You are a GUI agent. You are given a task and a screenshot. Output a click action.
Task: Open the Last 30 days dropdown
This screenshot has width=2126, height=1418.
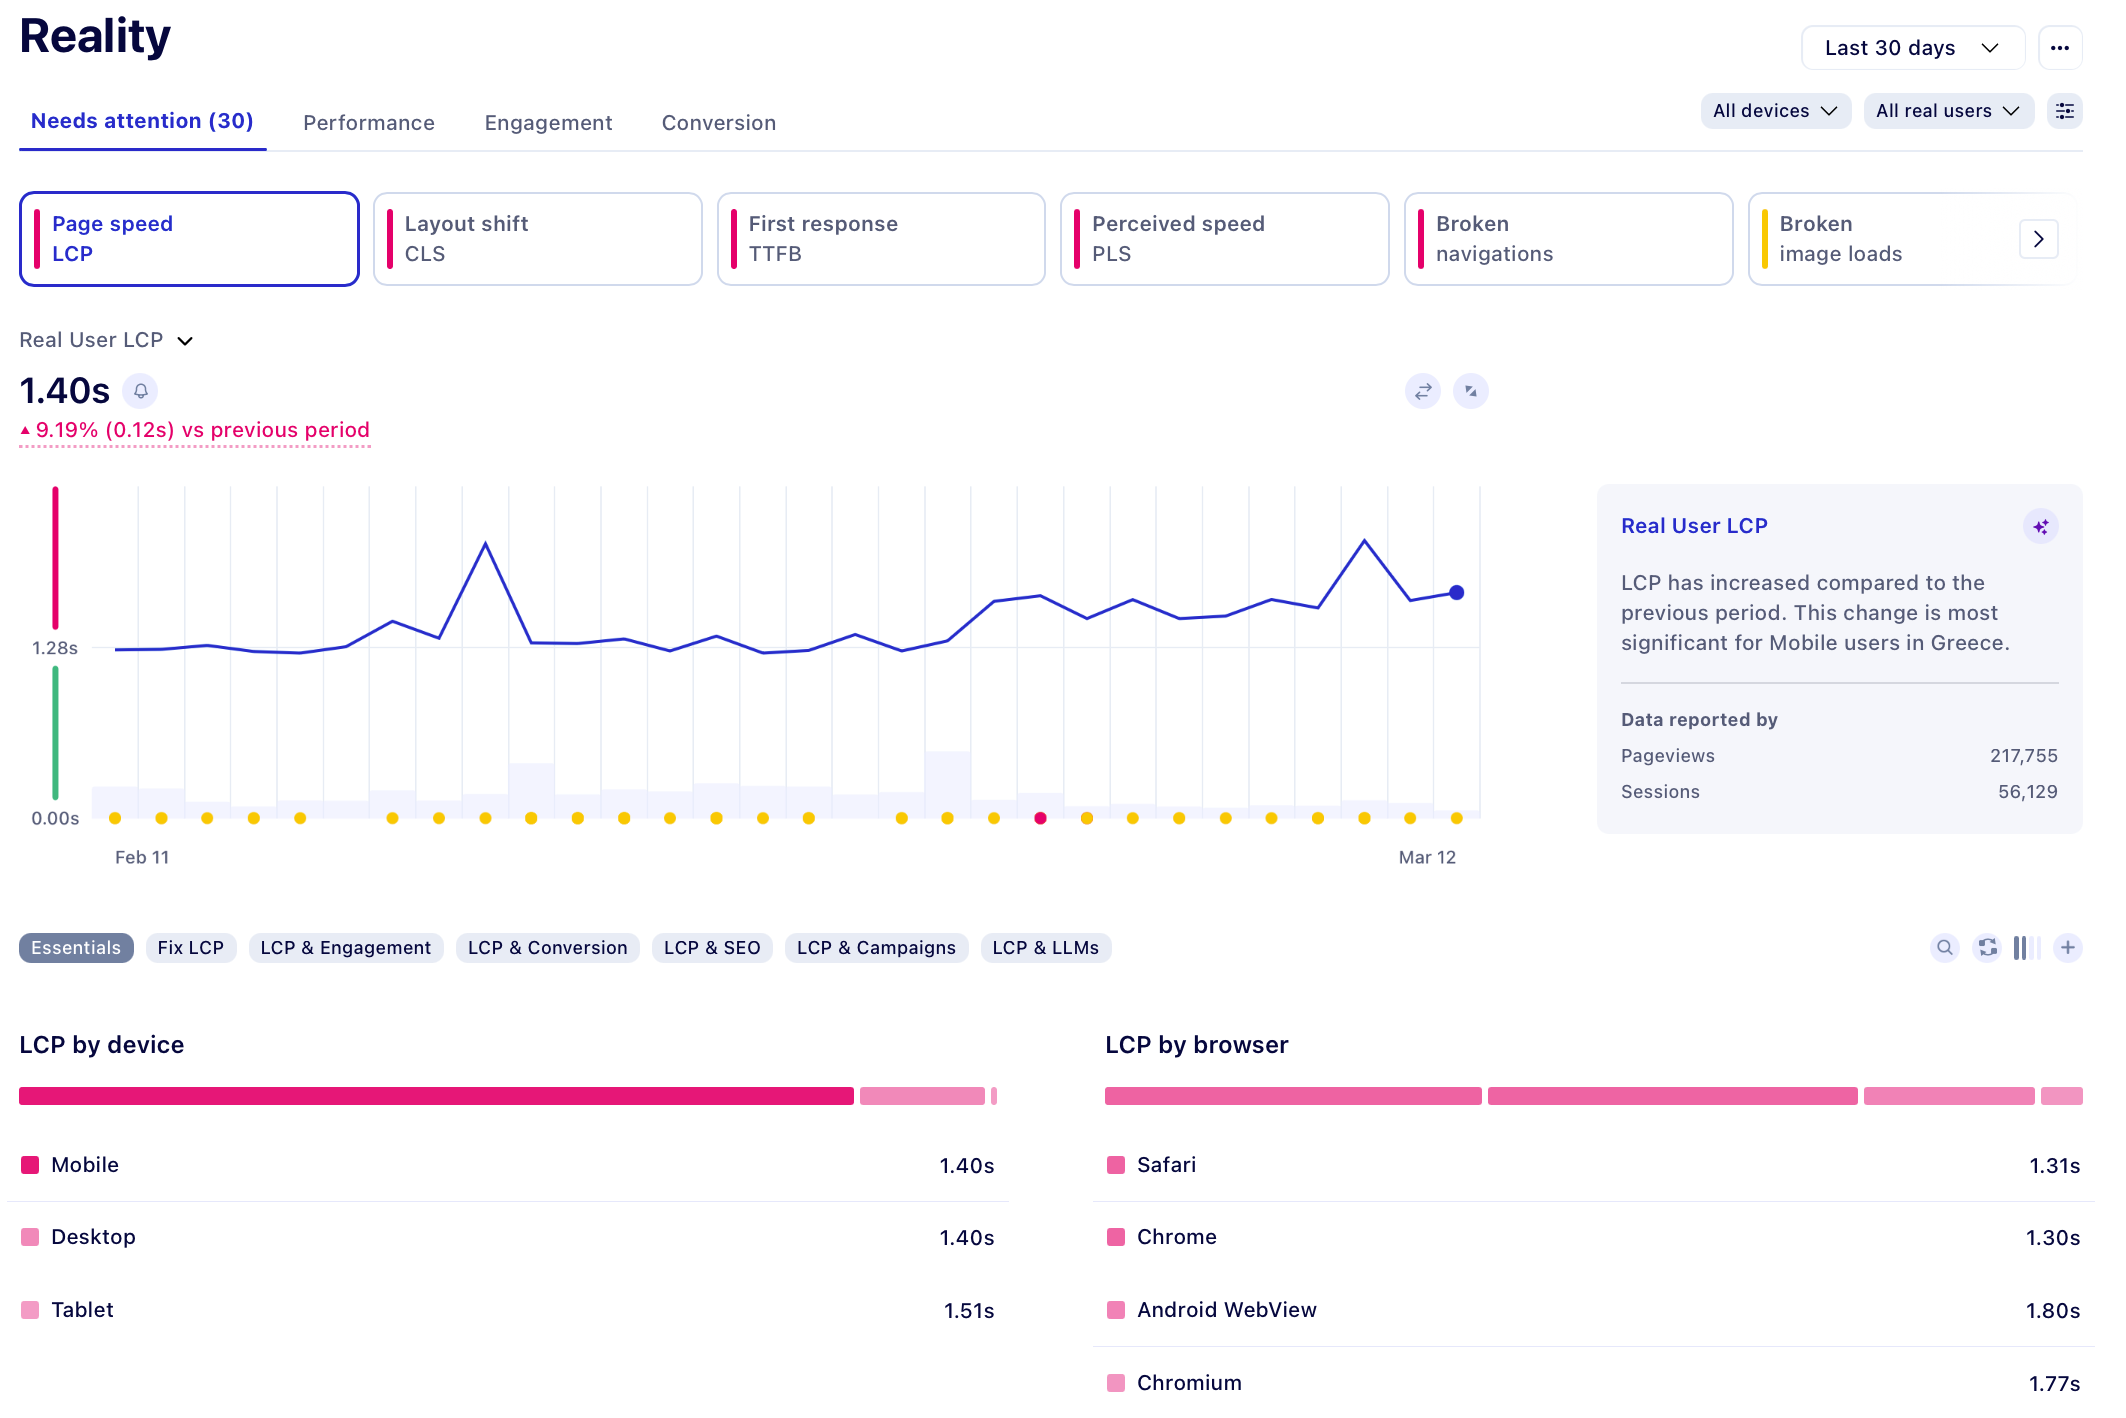(1911, 48)
